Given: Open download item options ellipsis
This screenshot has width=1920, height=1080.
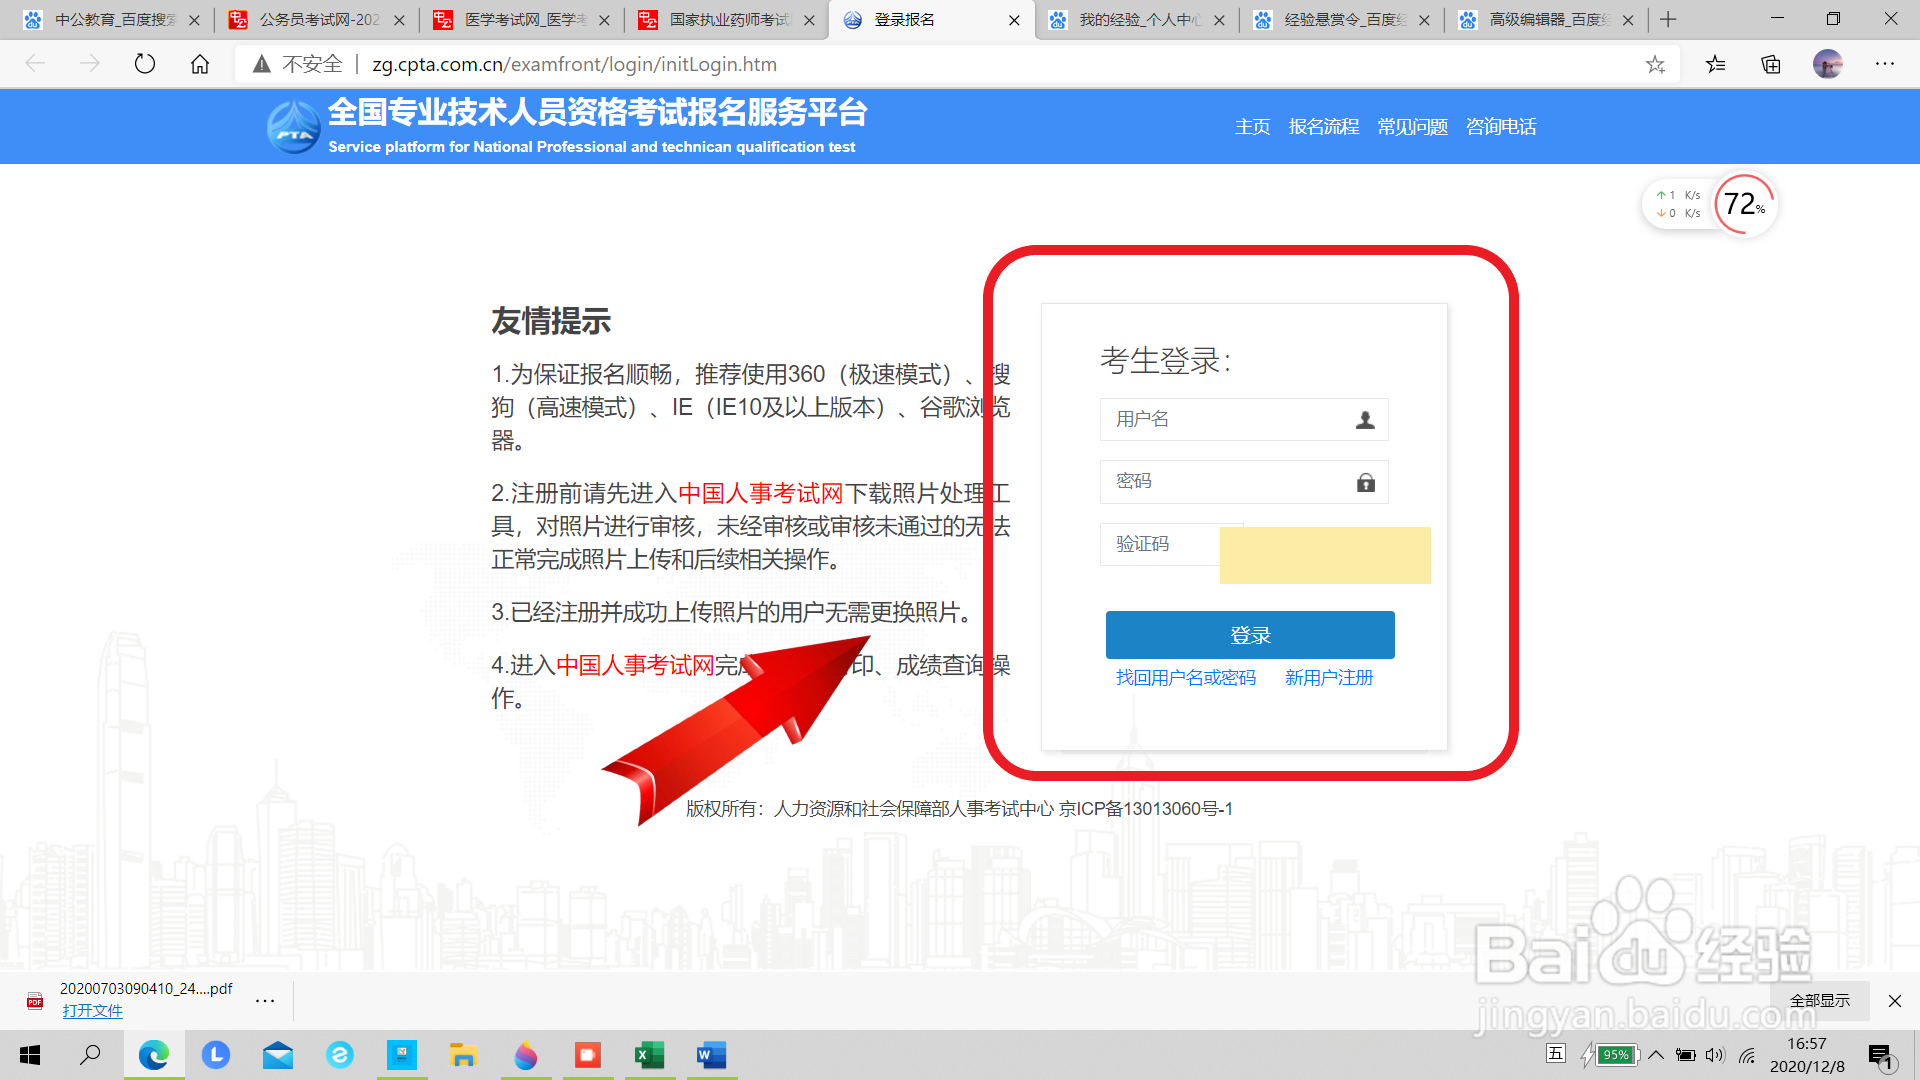Looking at the screenshot, I should [265, 1000].
